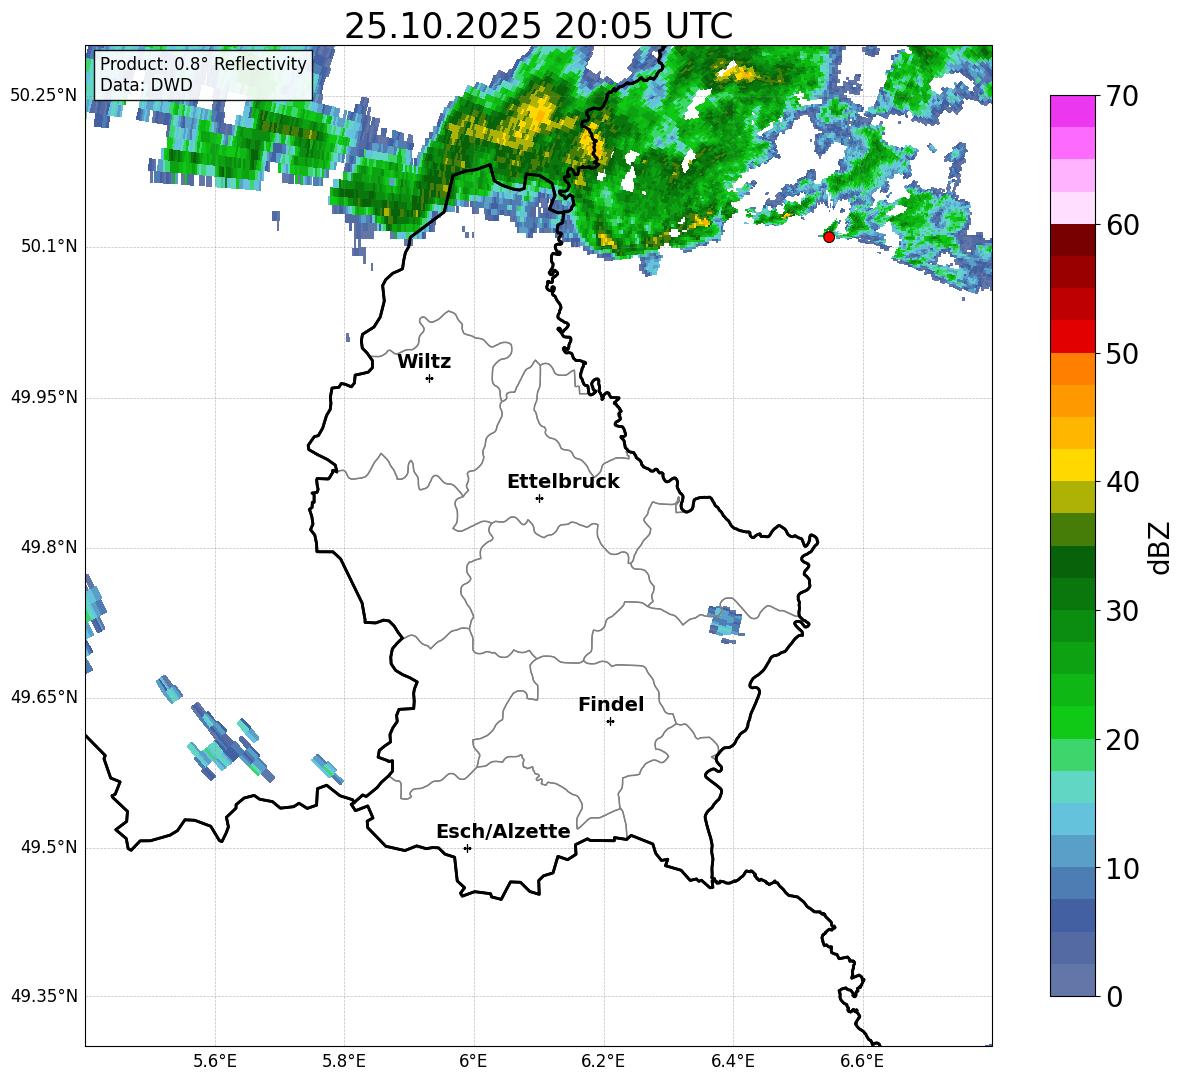Click the "Data: DWD" label

(146, 85)
